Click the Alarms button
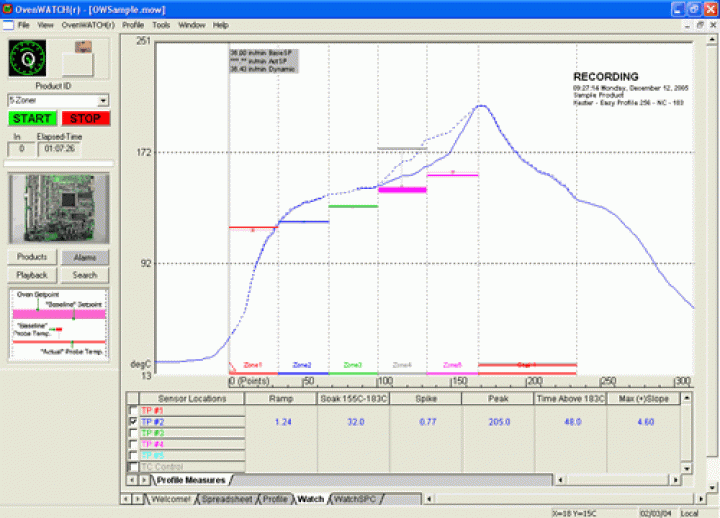The image size is (720, 518). [x=85, y=257]
